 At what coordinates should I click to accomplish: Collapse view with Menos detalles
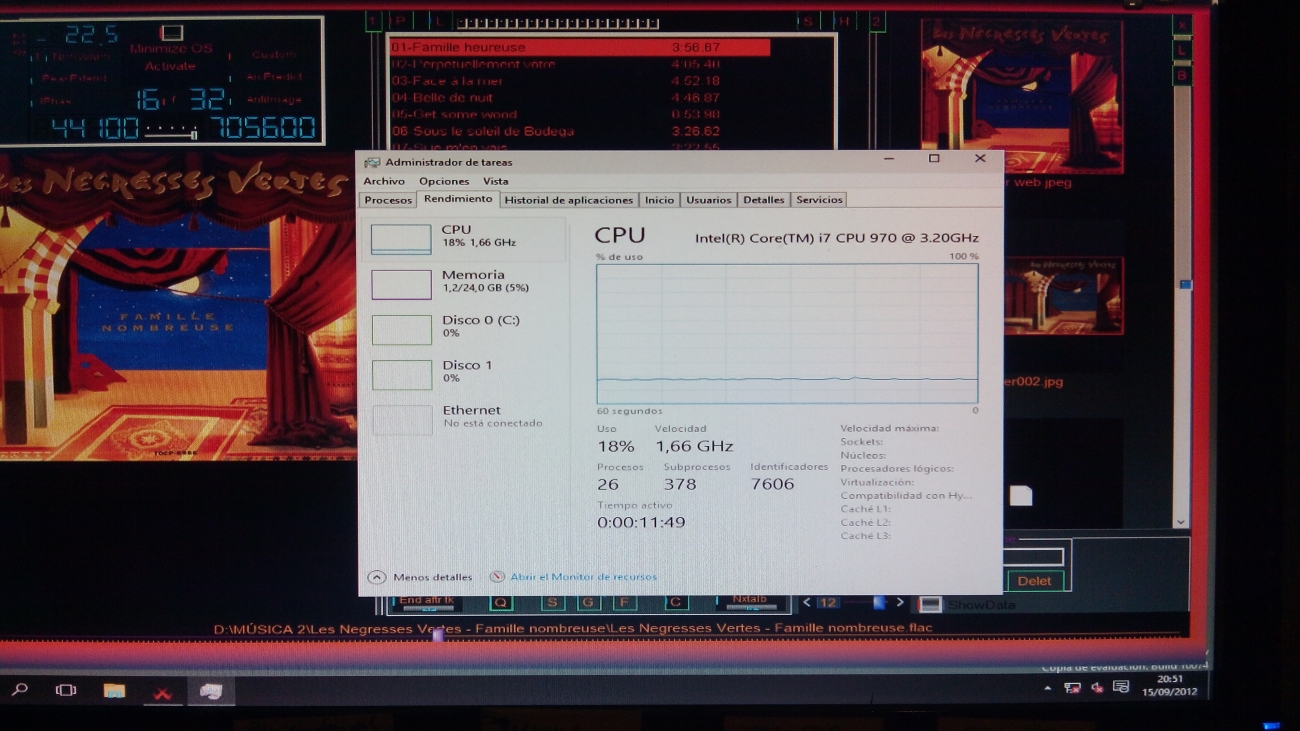pos(420,577)
